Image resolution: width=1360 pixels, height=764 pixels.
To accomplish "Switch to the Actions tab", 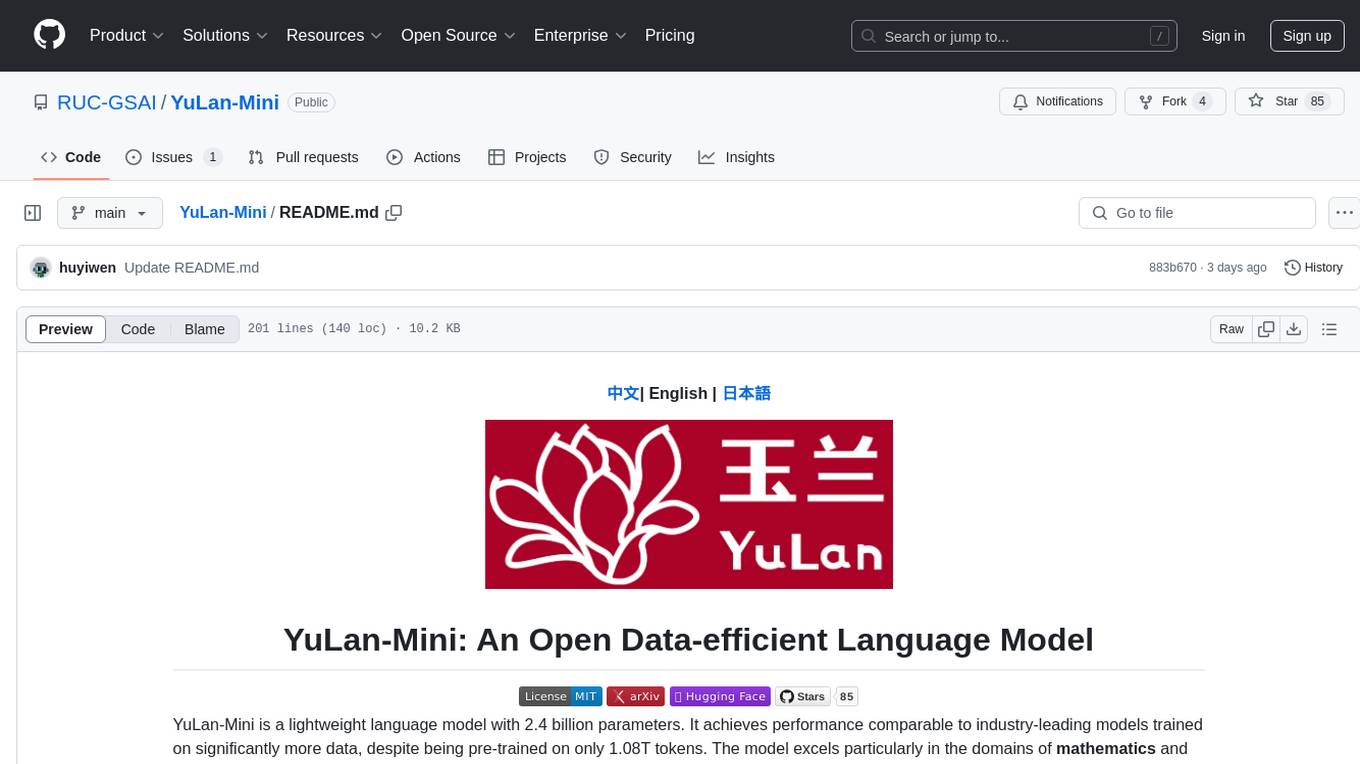I will (424, 157).
